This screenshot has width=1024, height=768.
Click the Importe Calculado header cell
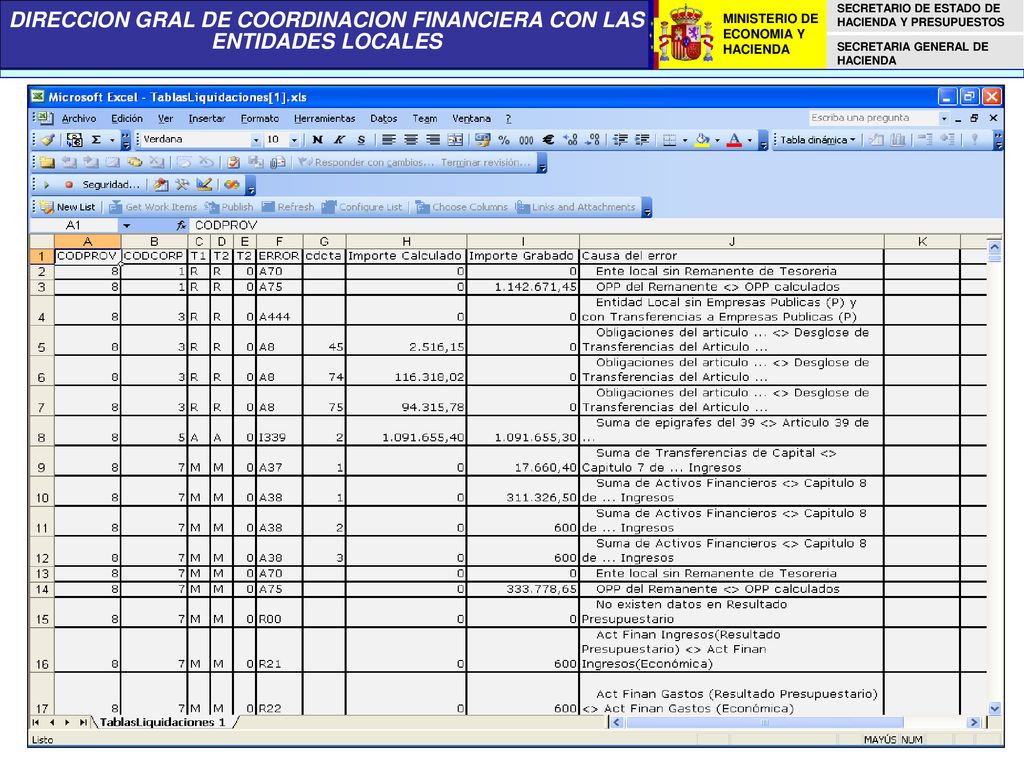[x=406, y=256]
